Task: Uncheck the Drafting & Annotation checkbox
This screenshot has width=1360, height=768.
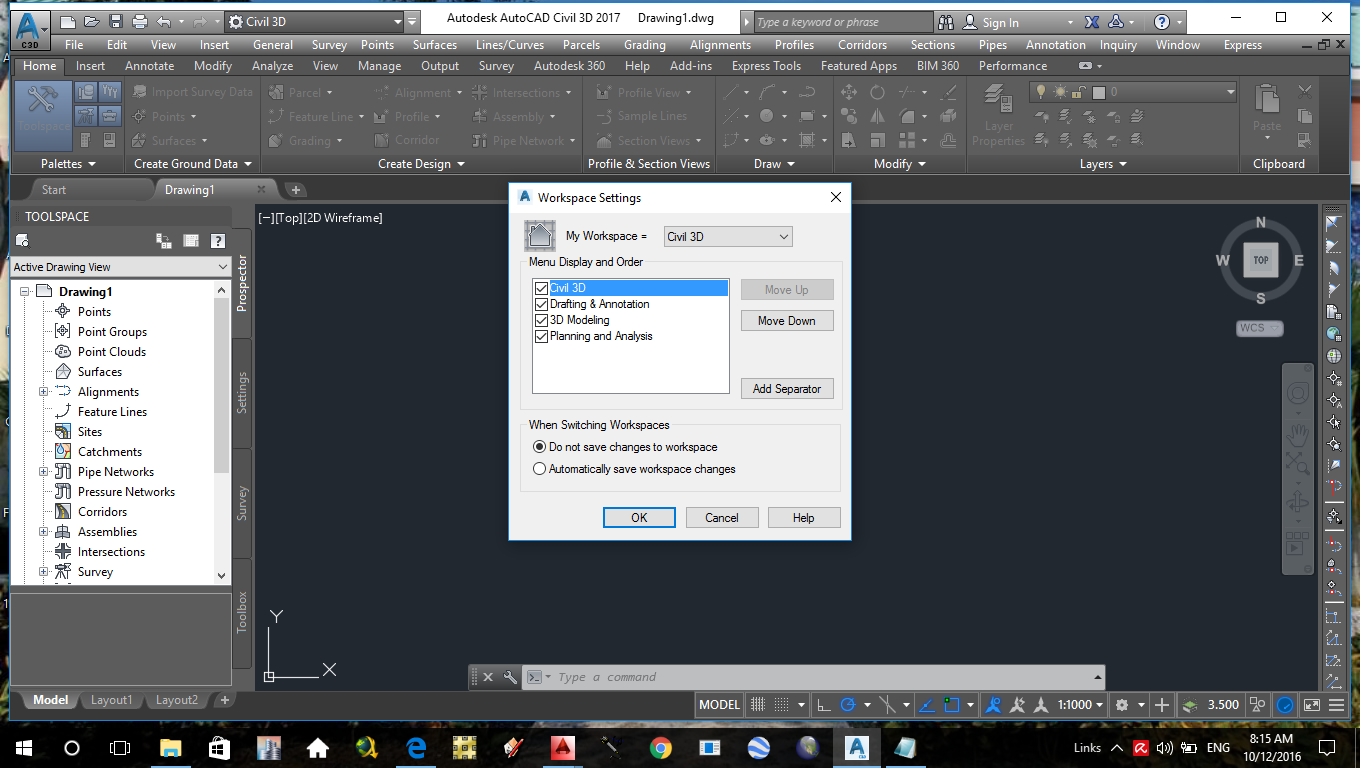Action: click(542, 304)
